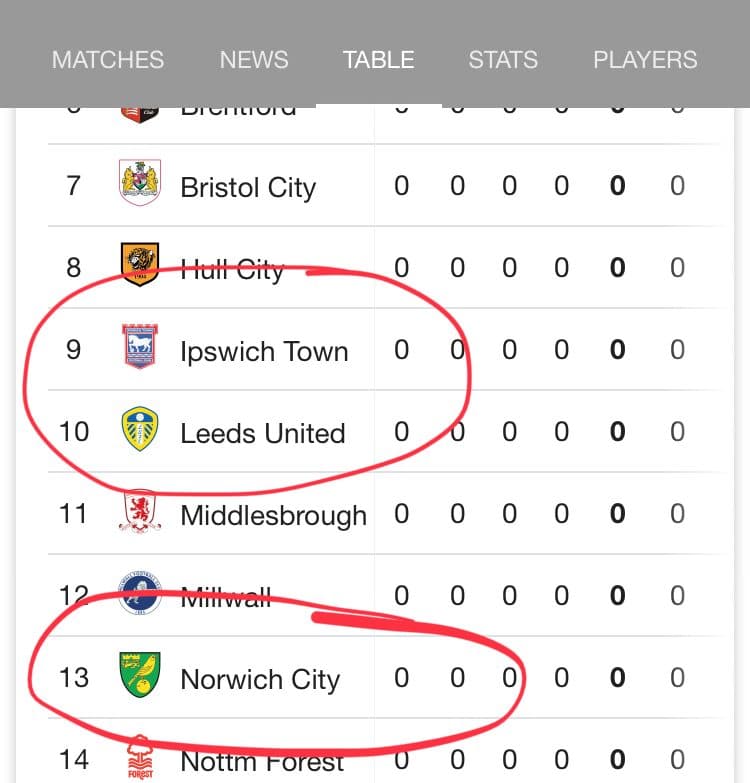The width and height of the screenshot is (750, 783).
Task: Open the Middlesbrough team link
Action: coord(274,516)
